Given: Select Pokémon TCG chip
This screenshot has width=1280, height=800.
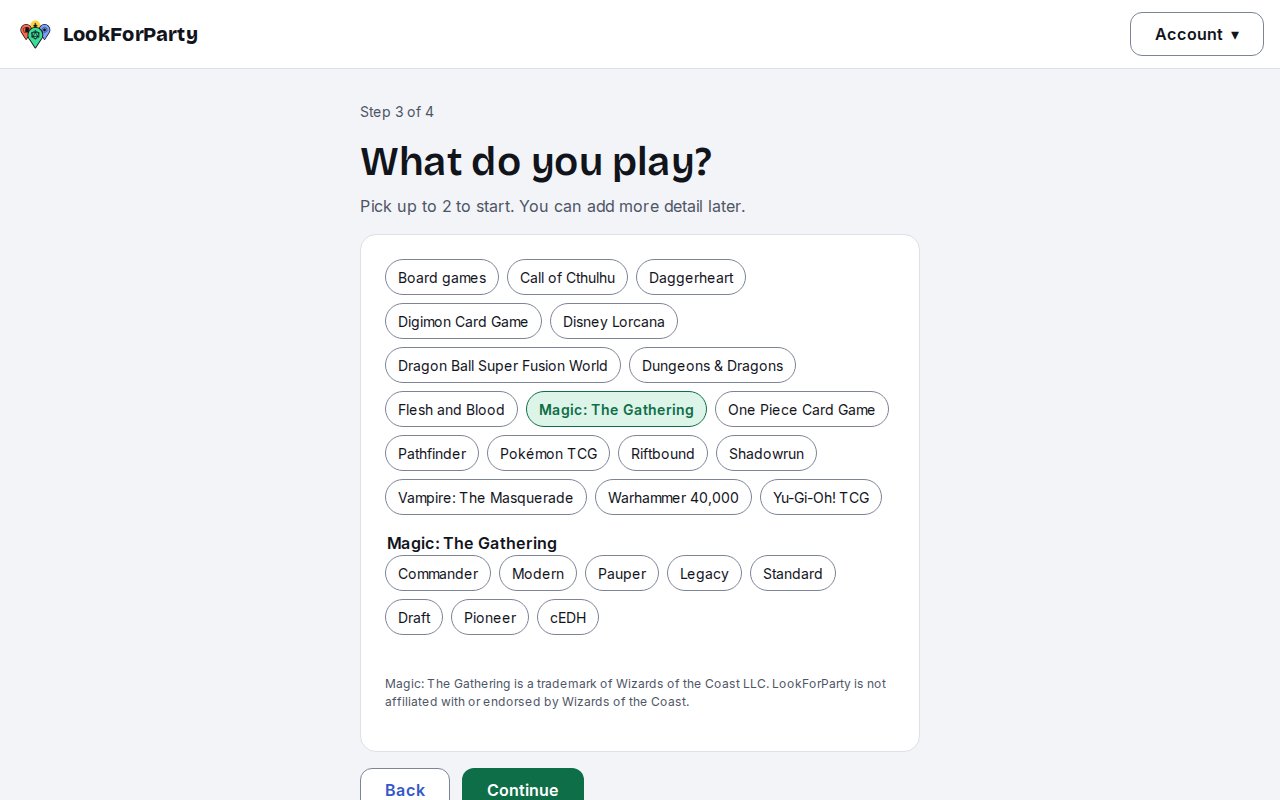Looking at the screenshot, I should pos(548,453).
